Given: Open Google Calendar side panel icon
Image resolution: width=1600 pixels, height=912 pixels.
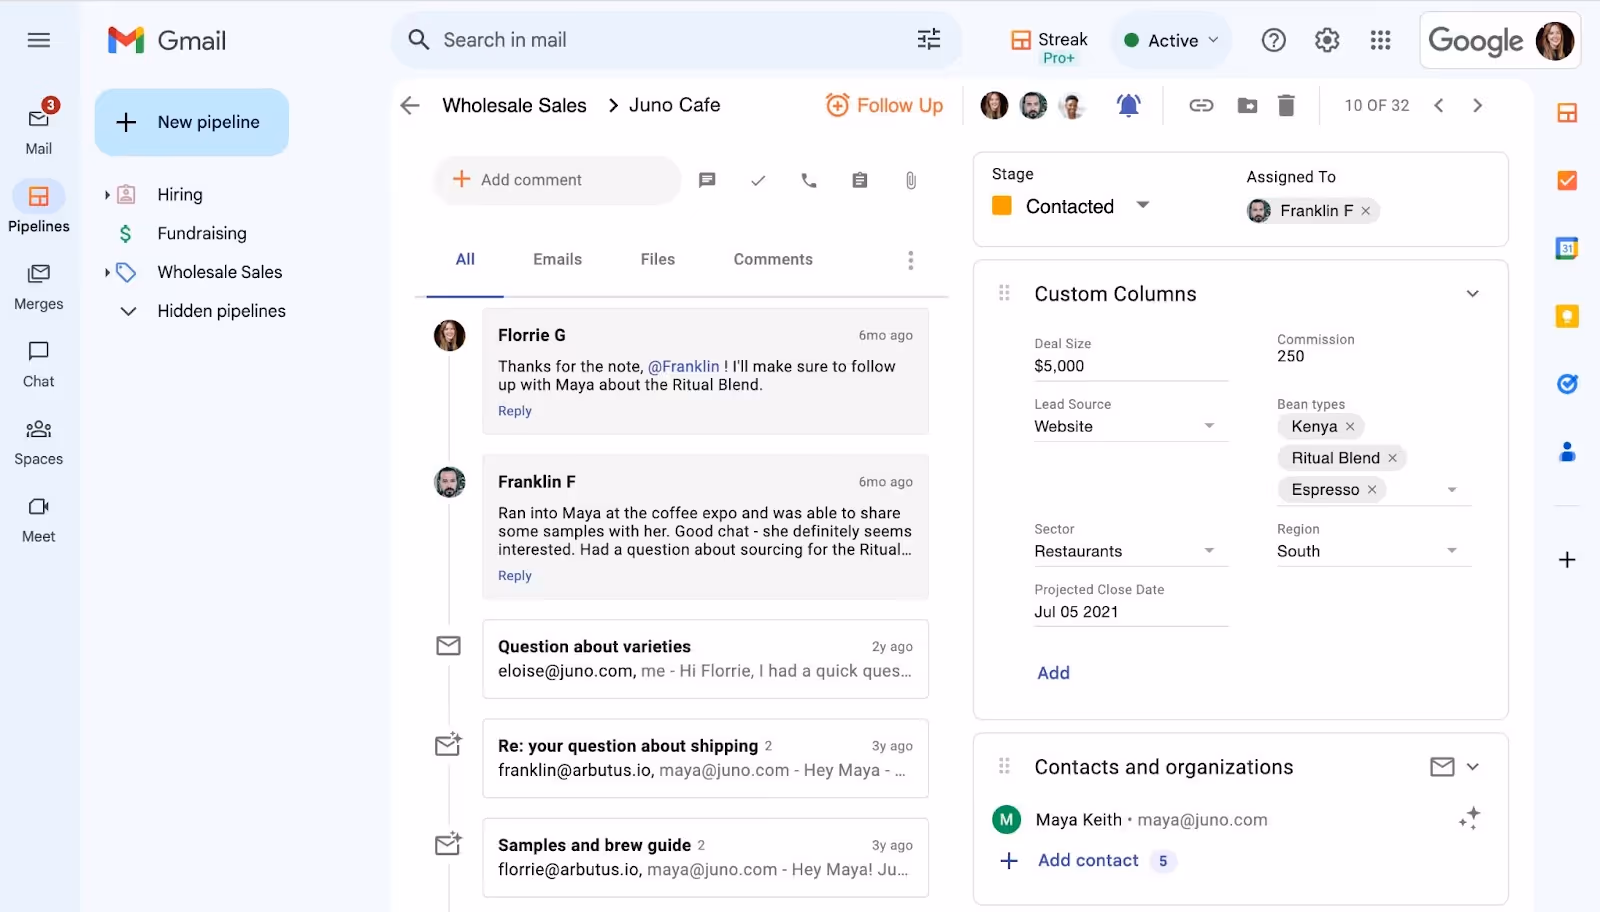Looking at the screenshot, I should (1567, 248).
